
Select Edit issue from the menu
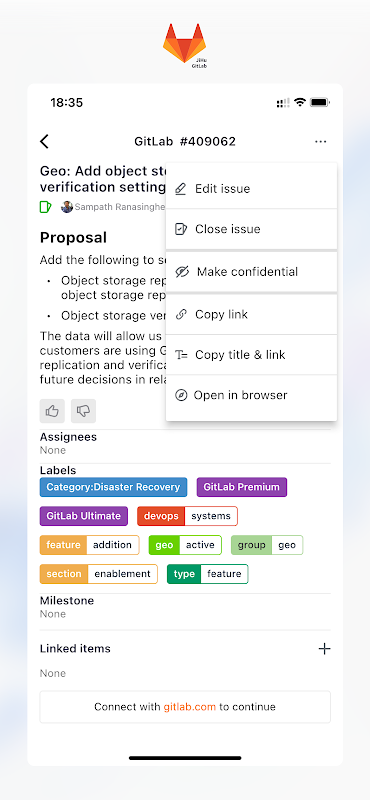(251, 189)
